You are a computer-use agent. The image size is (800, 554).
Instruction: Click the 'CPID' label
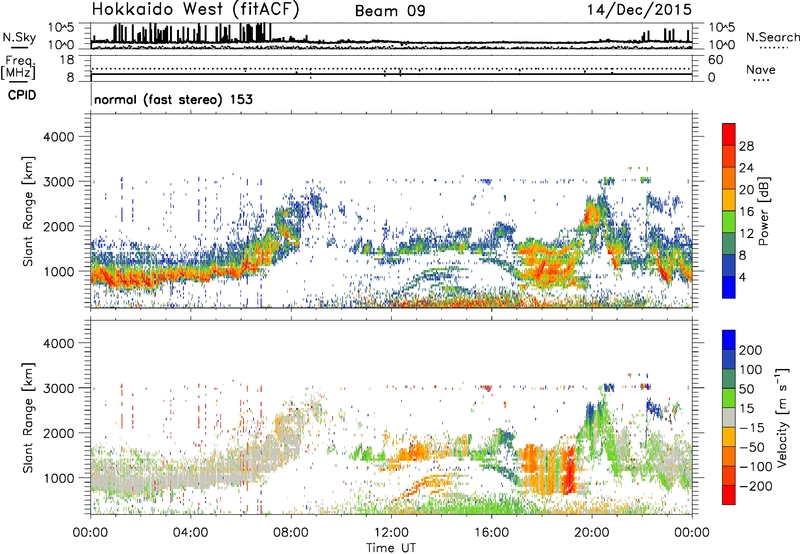(x=22, y=95)
